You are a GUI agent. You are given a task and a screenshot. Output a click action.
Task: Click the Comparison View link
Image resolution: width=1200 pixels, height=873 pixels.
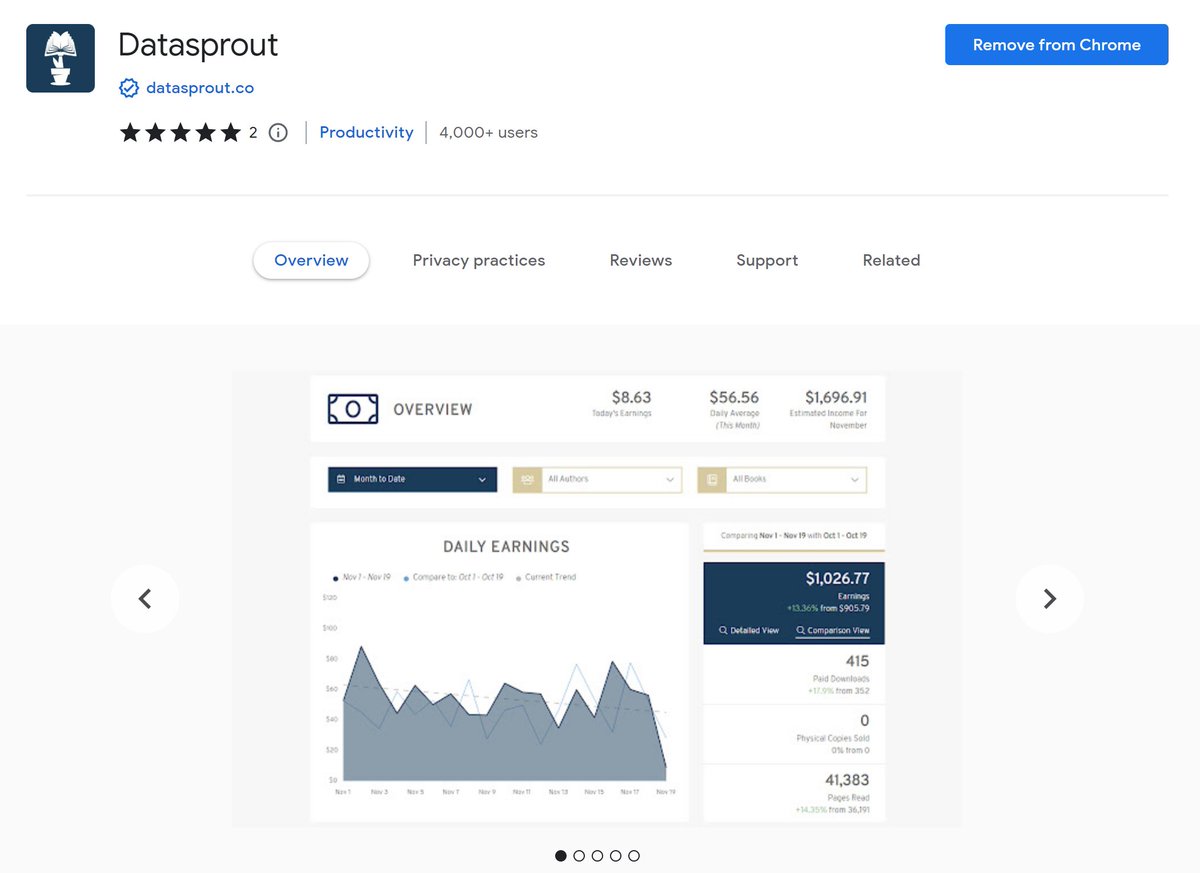coord(833,631)
